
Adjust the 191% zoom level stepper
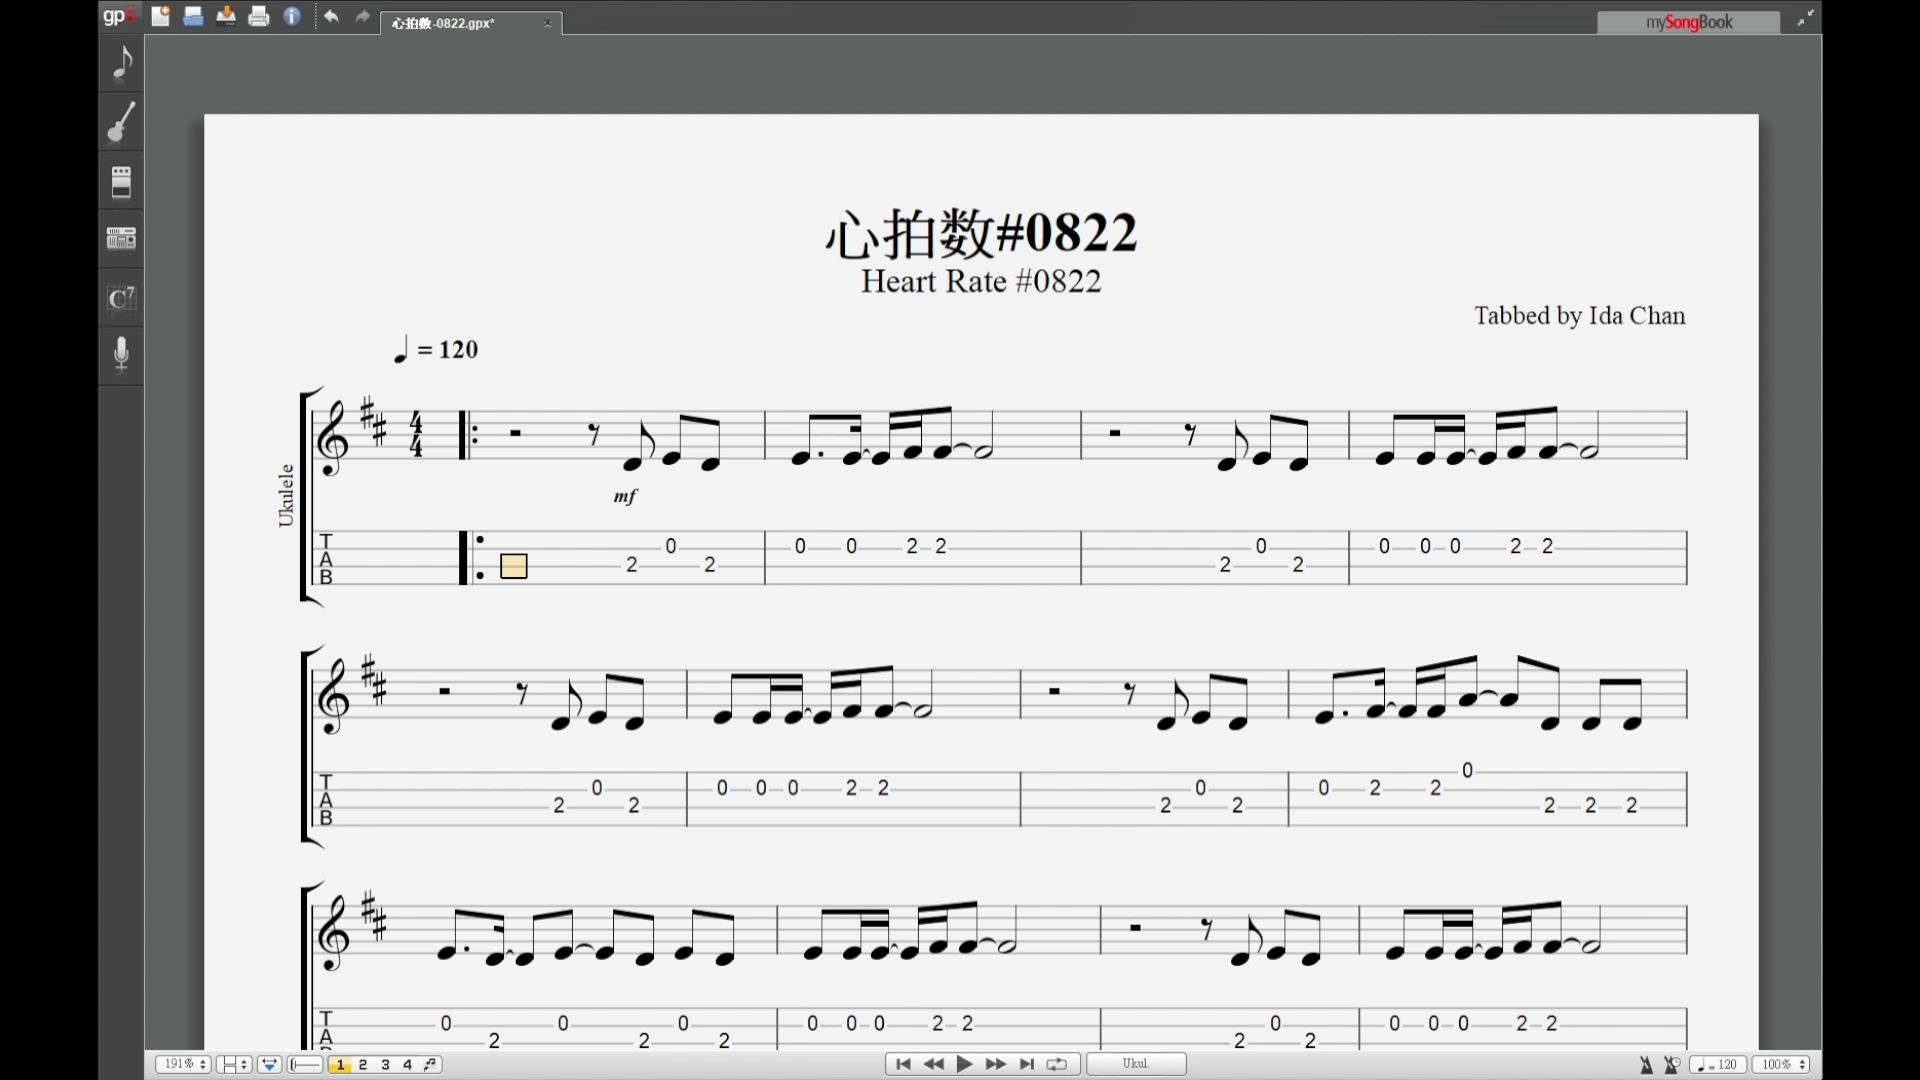point(182,1064)
